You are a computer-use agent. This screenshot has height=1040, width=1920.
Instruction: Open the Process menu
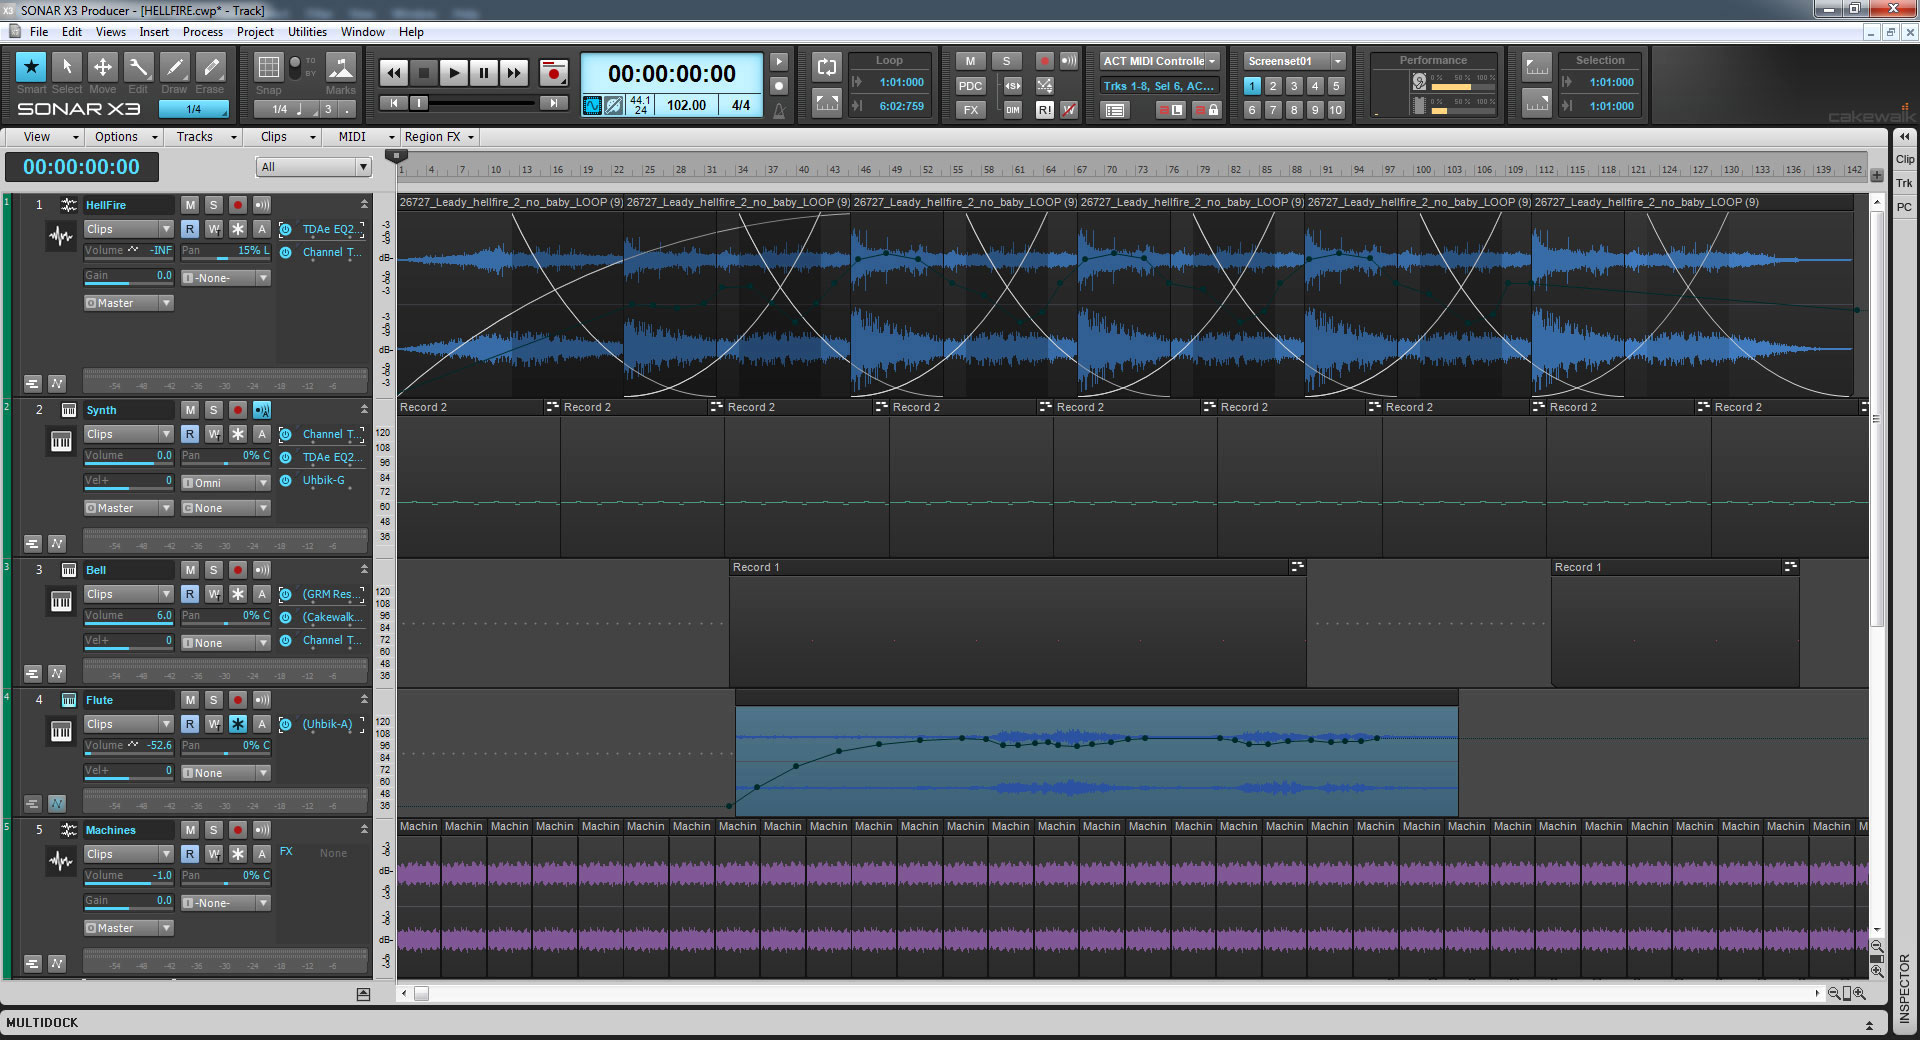click(203, 31)
